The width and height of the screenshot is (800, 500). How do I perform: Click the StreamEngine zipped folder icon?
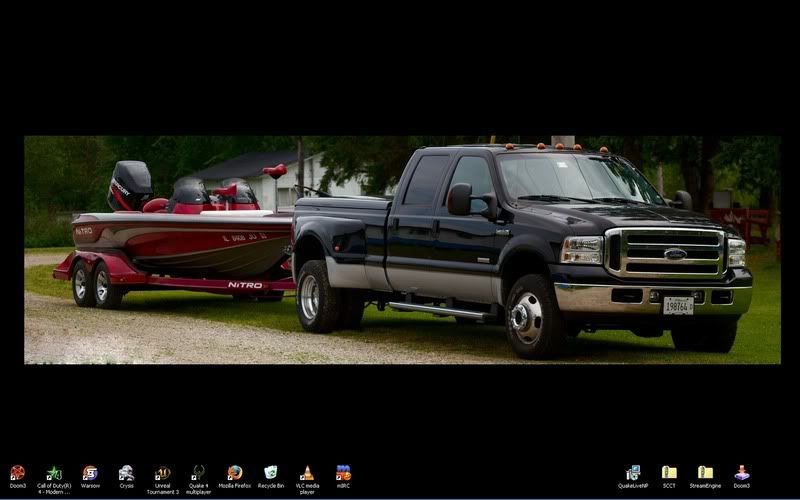click(x=705, y=473)
